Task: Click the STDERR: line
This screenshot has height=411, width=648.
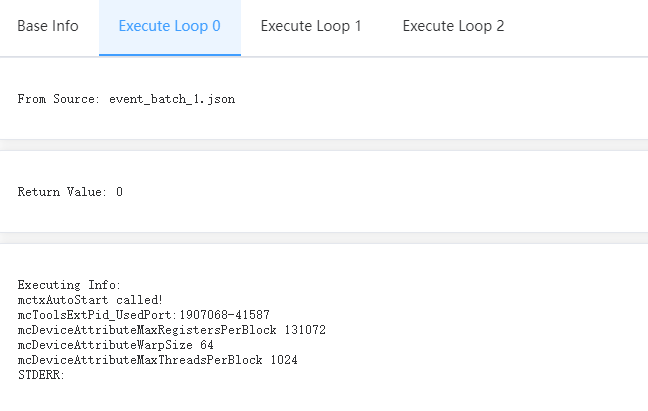Action: [41, 375]
